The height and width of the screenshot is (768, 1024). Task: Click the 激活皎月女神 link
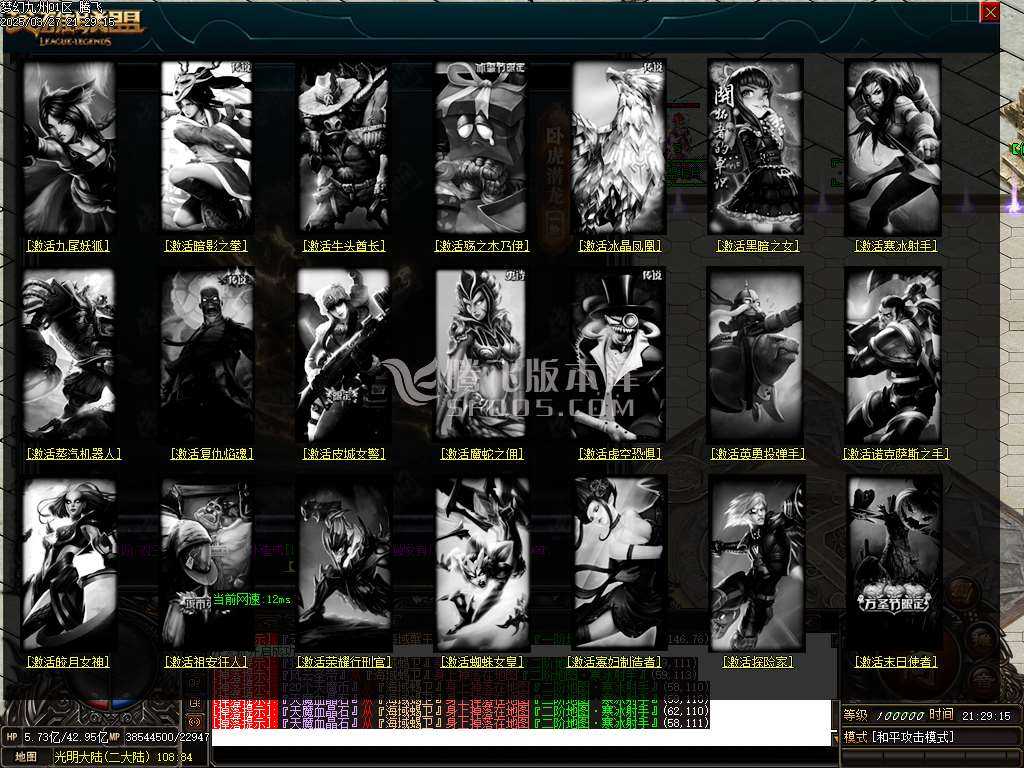[68, 662]
